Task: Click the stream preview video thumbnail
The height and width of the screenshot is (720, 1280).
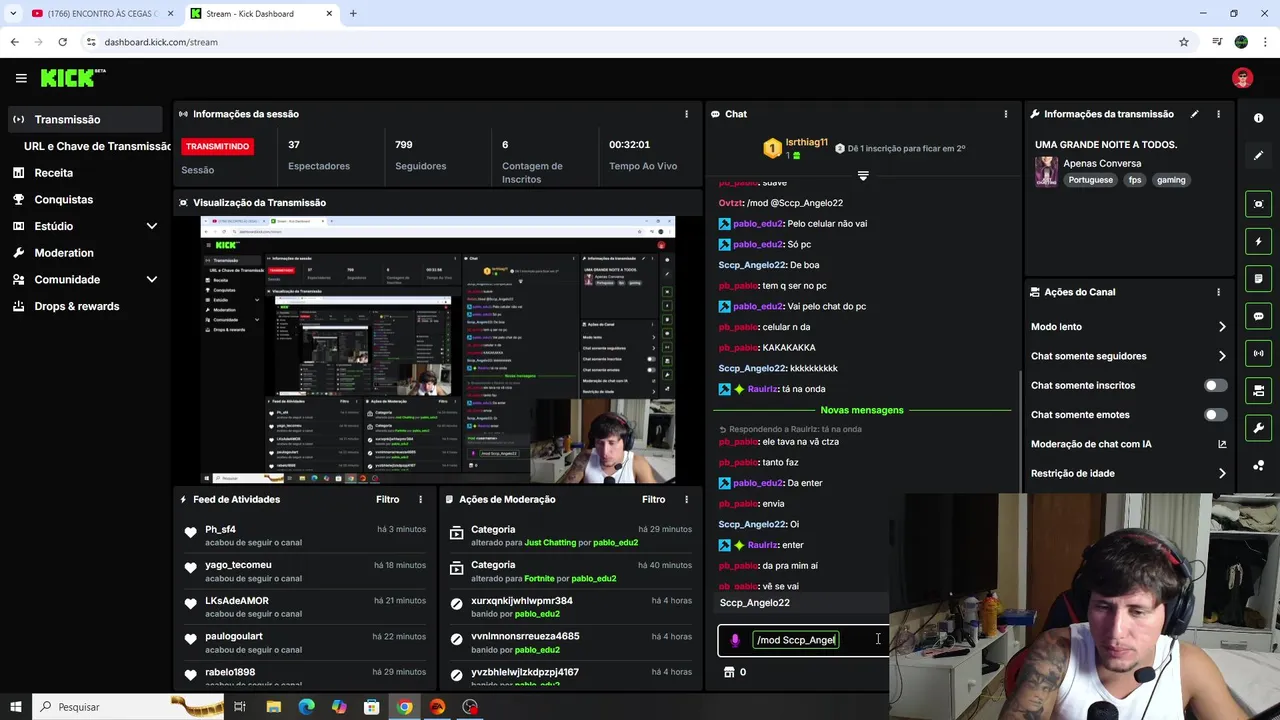Action: [x=438, y=350]
